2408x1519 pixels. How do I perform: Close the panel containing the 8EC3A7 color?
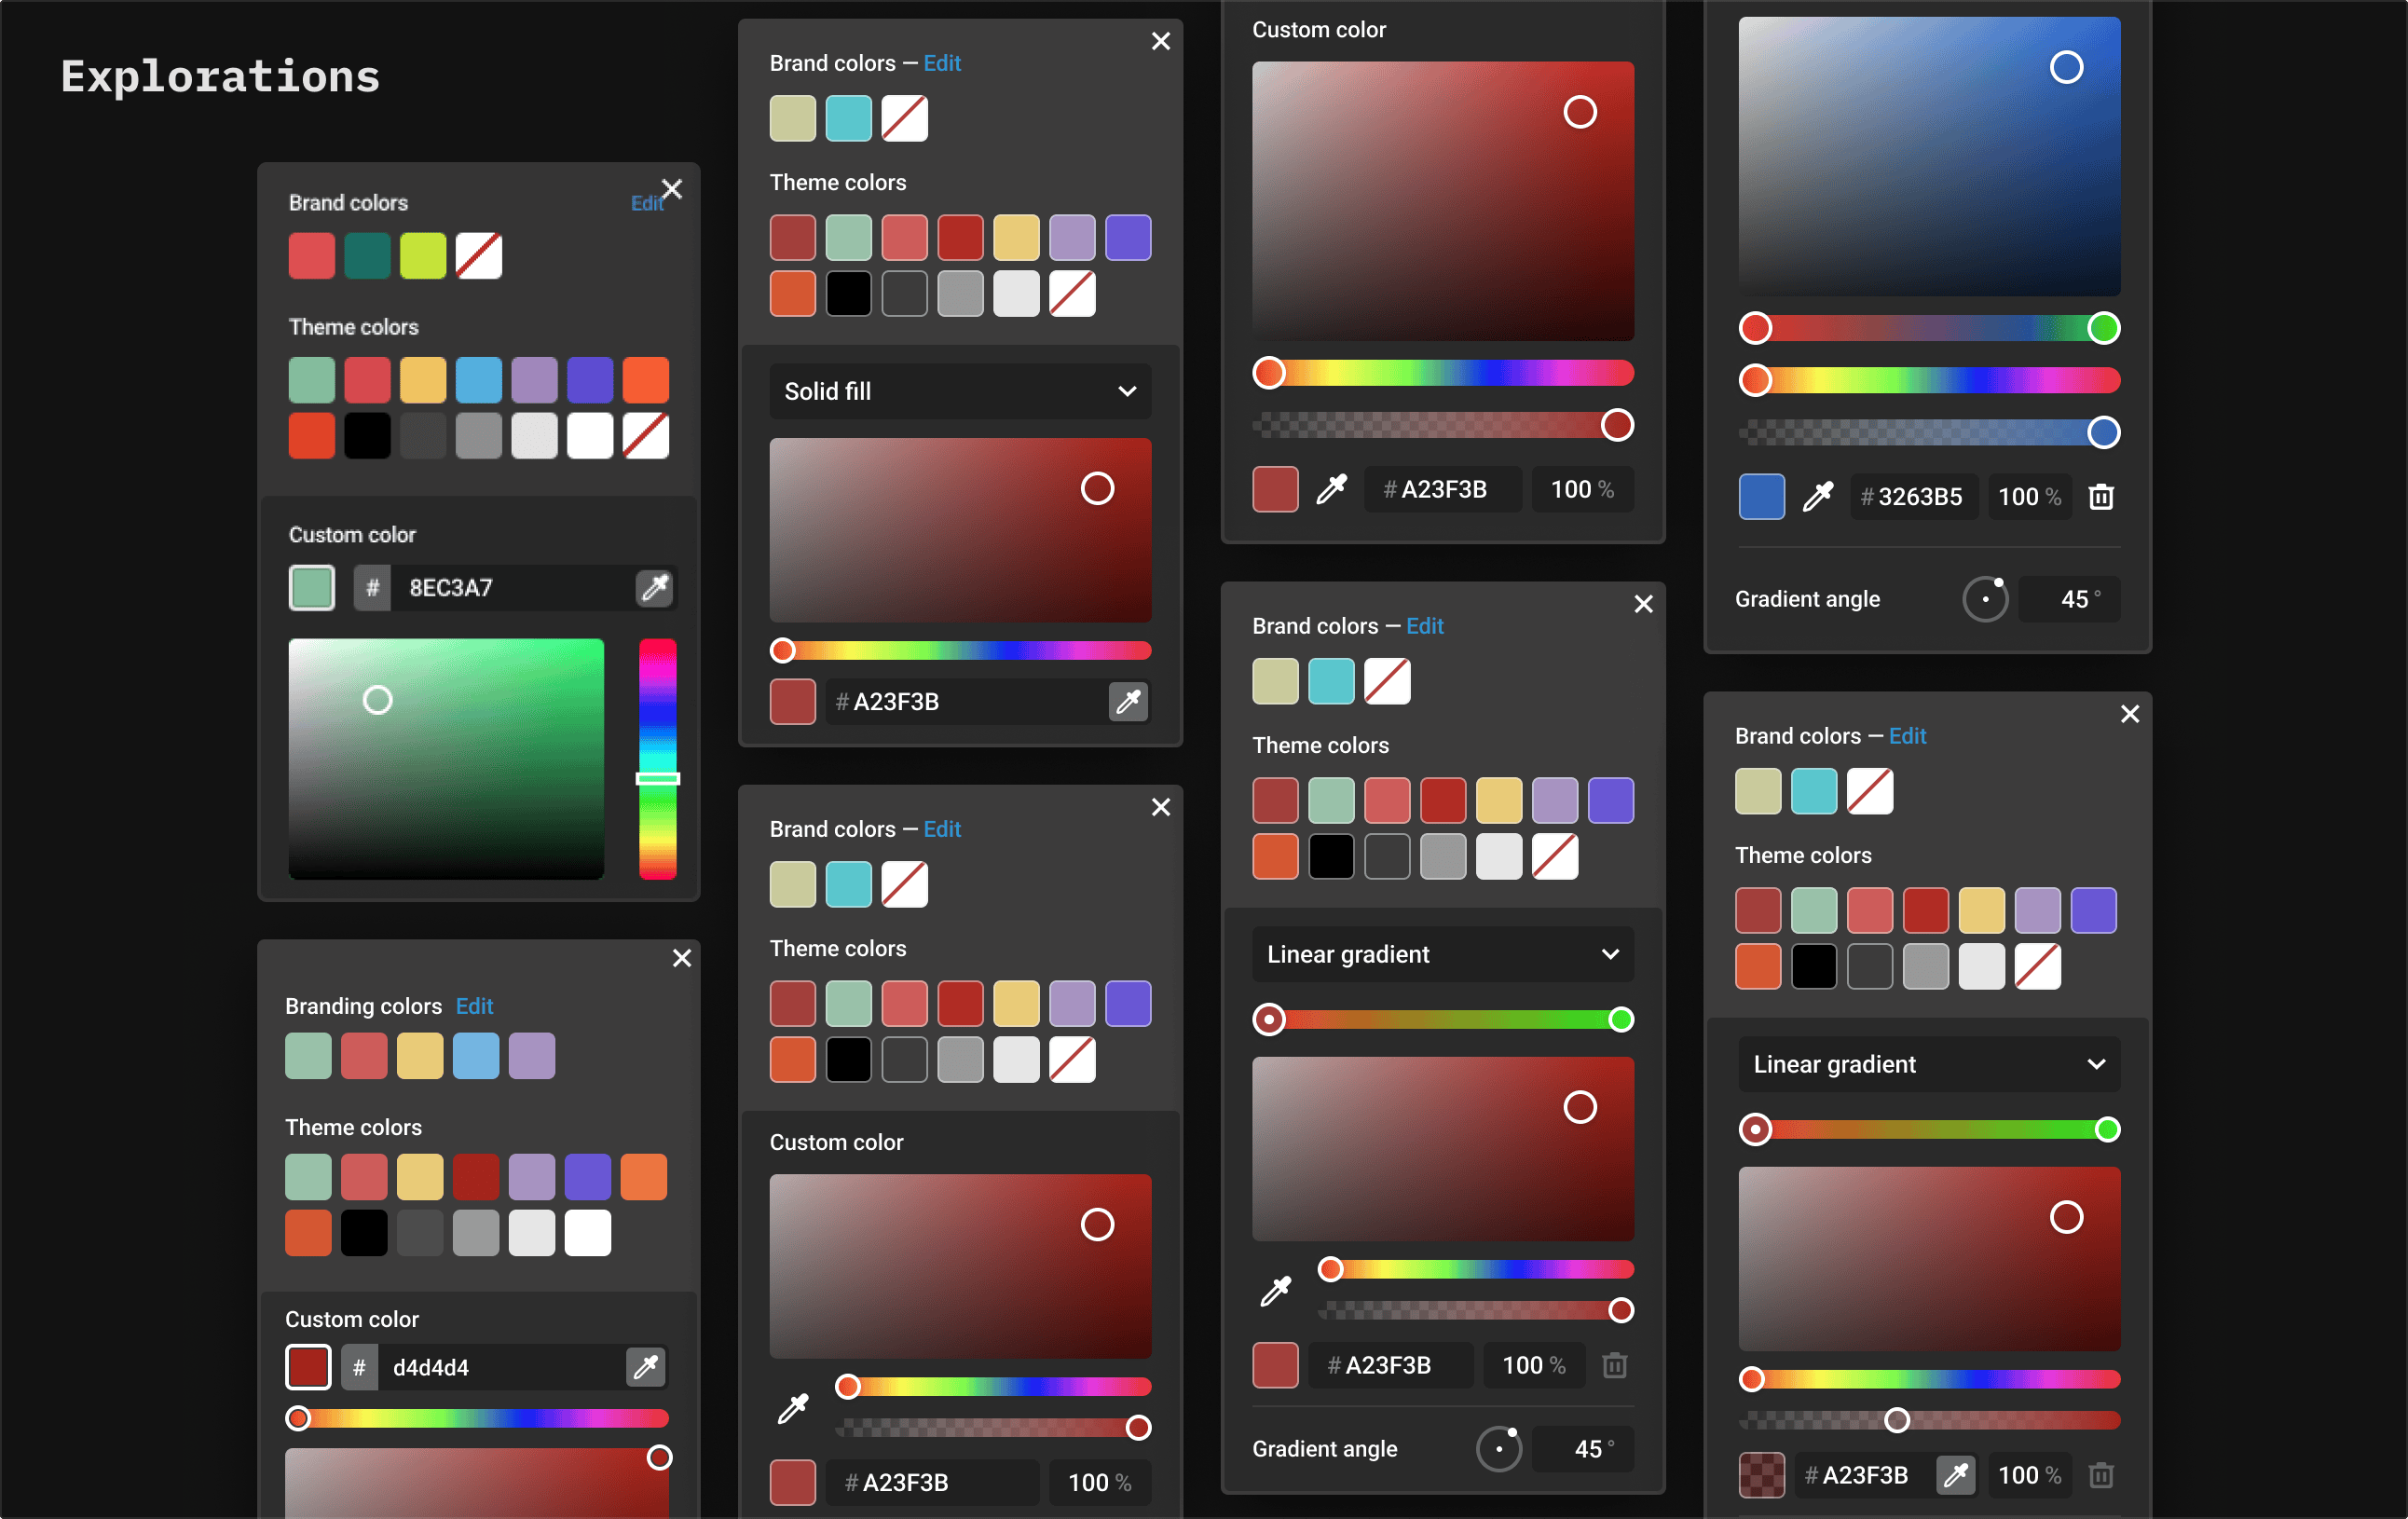coord(672,189)
